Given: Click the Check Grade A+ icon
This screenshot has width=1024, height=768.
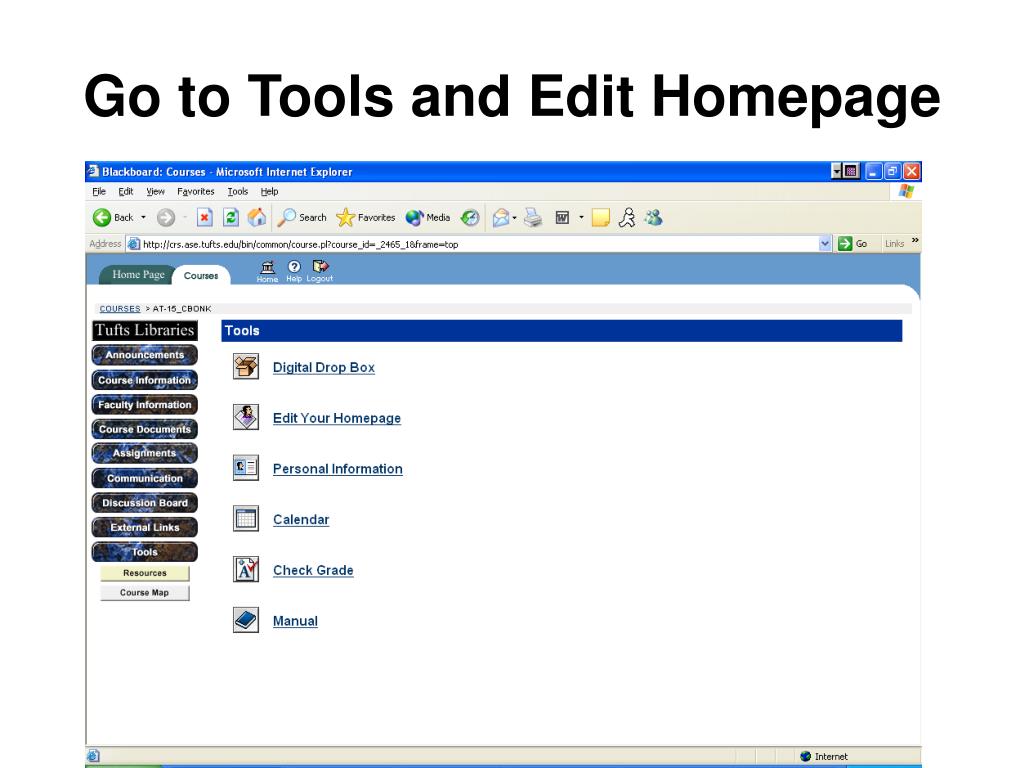Looking at the screenshot, I should [246, 569].
